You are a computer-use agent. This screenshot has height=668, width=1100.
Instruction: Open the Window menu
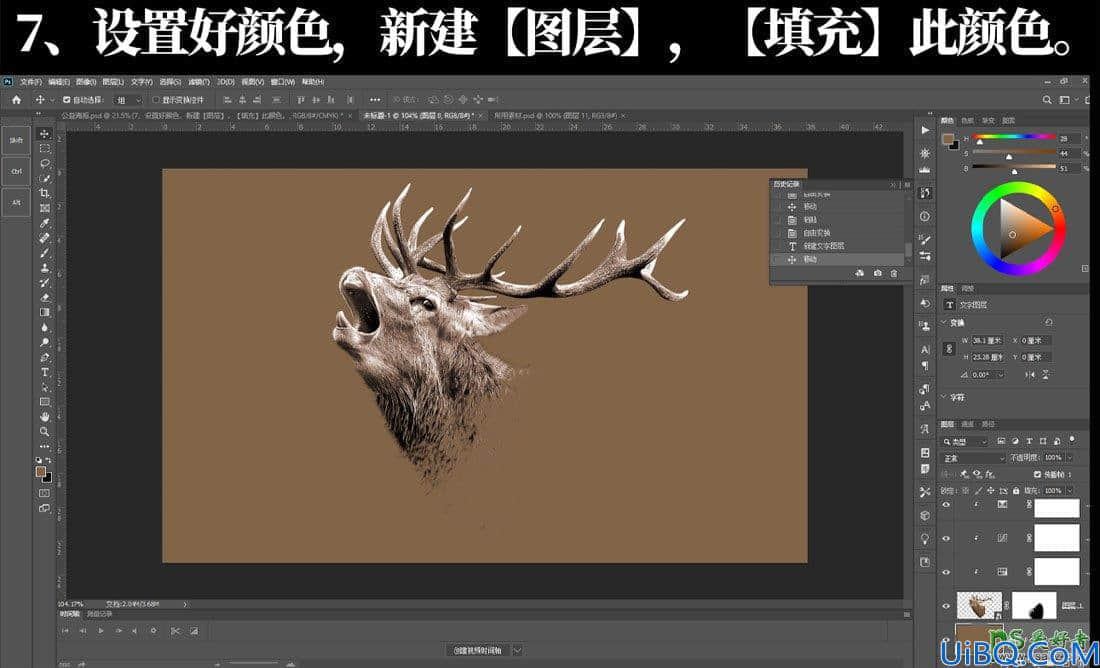pos(282,81)
